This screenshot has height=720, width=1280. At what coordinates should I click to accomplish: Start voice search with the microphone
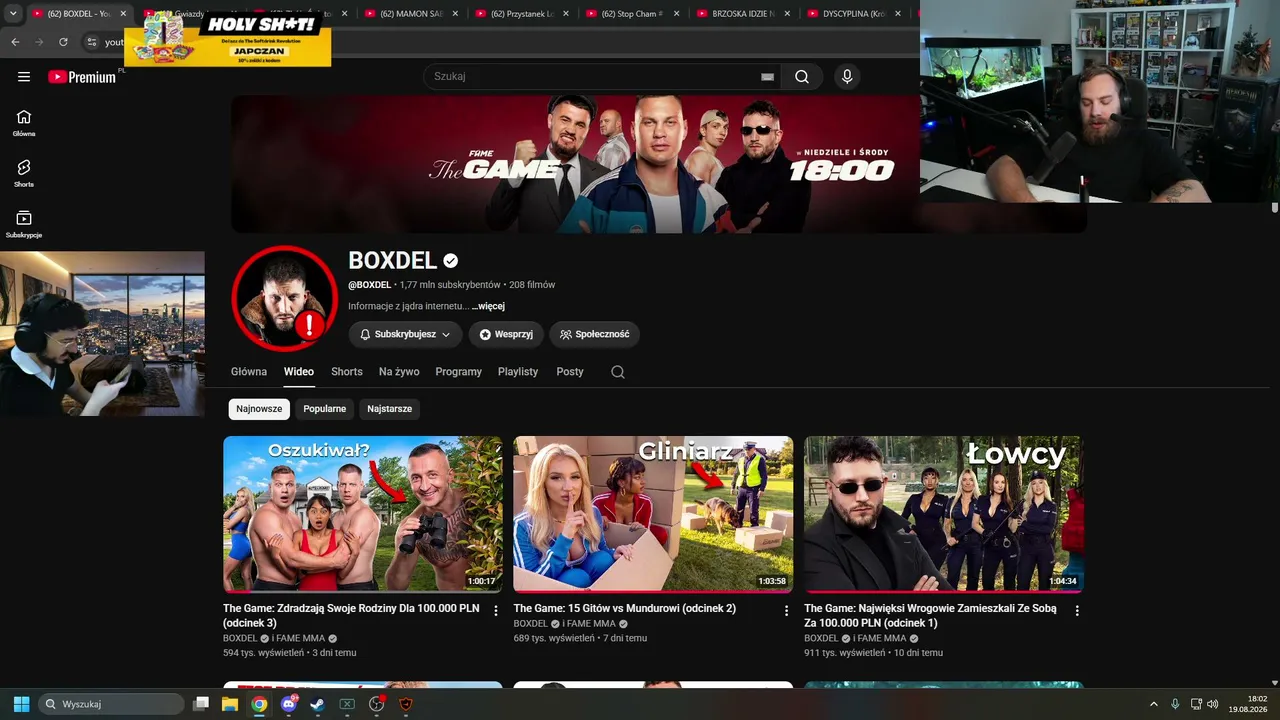coord(847,77)
